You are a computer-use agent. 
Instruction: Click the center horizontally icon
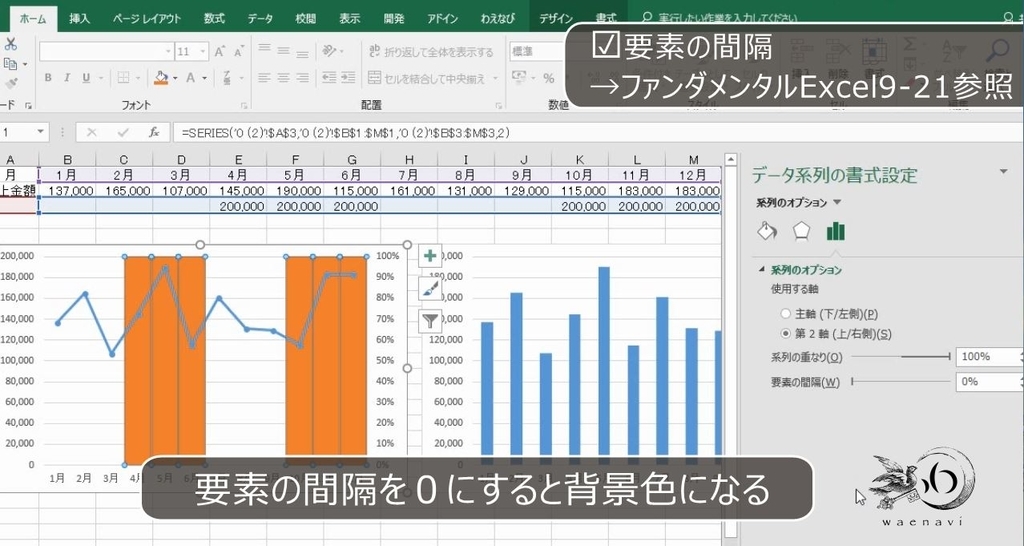point(283,78)
